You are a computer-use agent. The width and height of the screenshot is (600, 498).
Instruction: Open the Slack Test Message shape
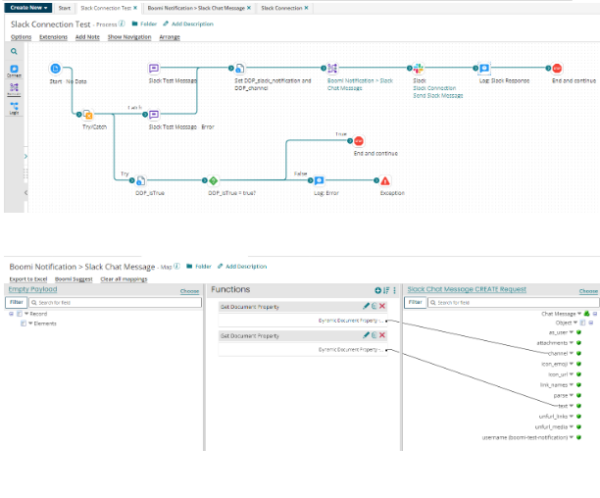154,68
